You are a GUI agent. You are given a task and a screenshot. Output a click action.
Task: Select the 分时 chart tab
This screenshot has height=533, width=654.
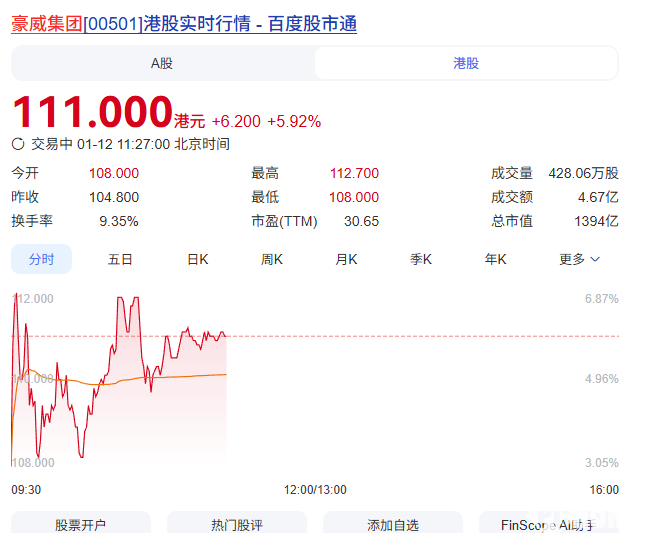tap(41, 259)
